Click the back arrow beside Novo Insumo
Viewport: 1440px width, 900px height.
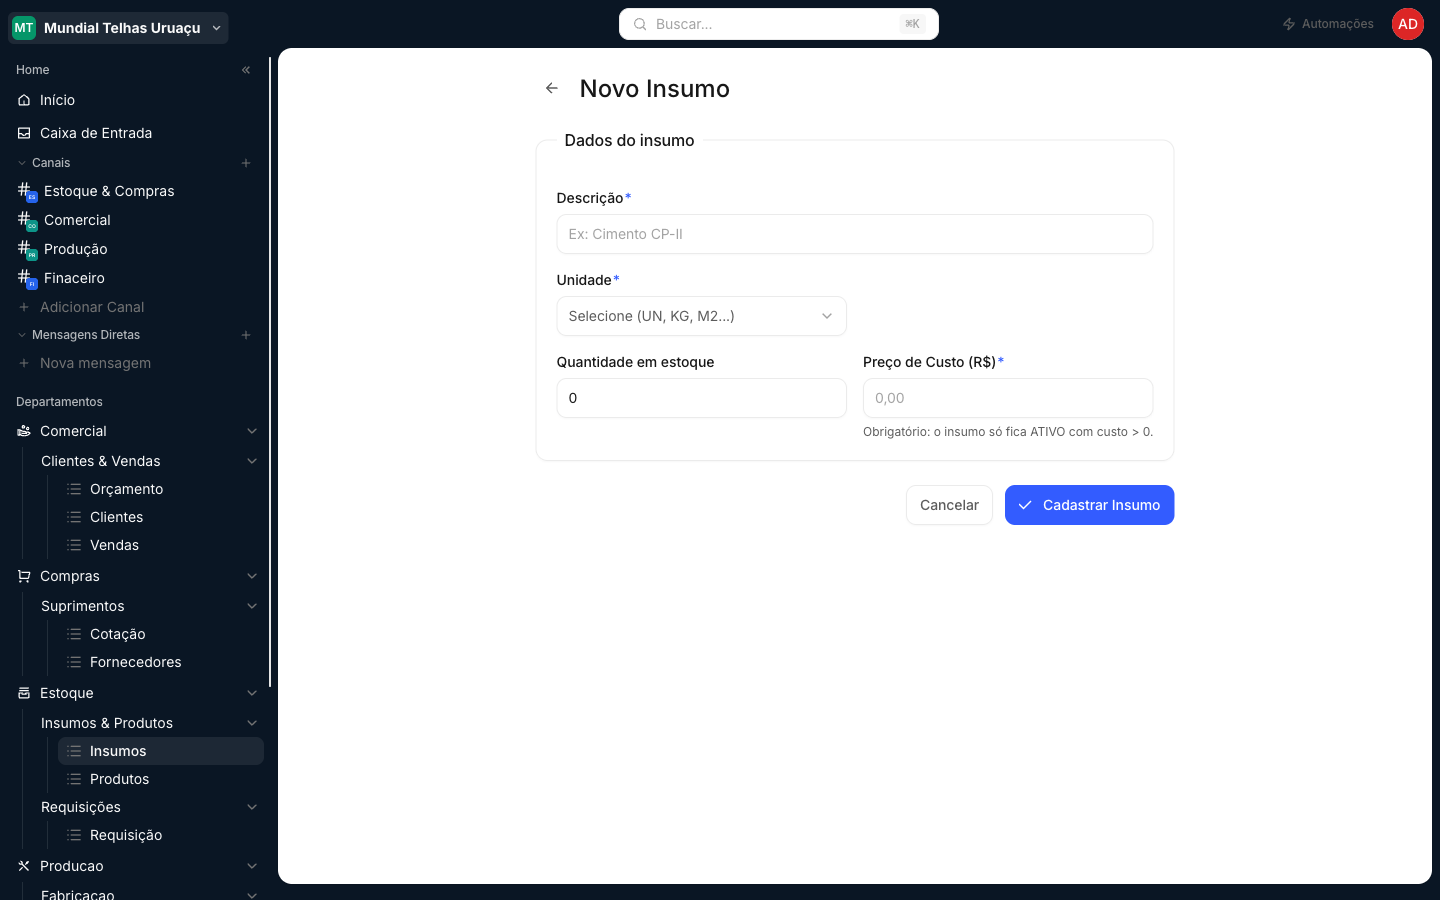pos(551,88)
